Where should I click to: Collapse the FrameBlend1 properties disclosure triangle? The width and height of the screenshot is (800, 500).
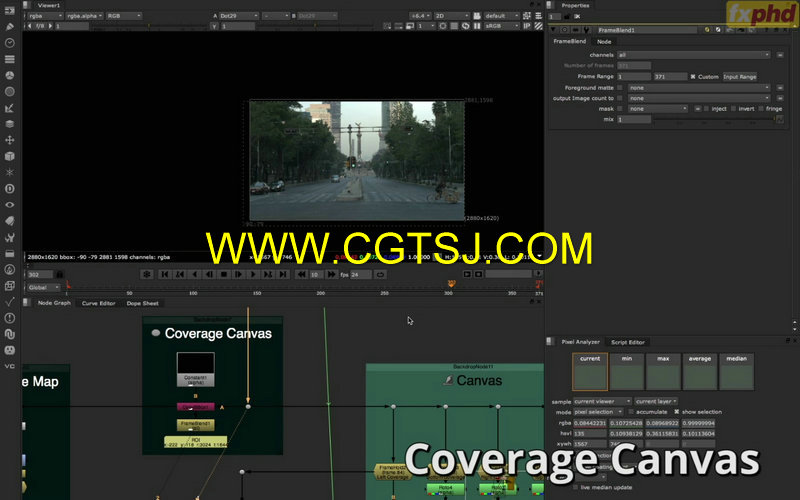554,30
